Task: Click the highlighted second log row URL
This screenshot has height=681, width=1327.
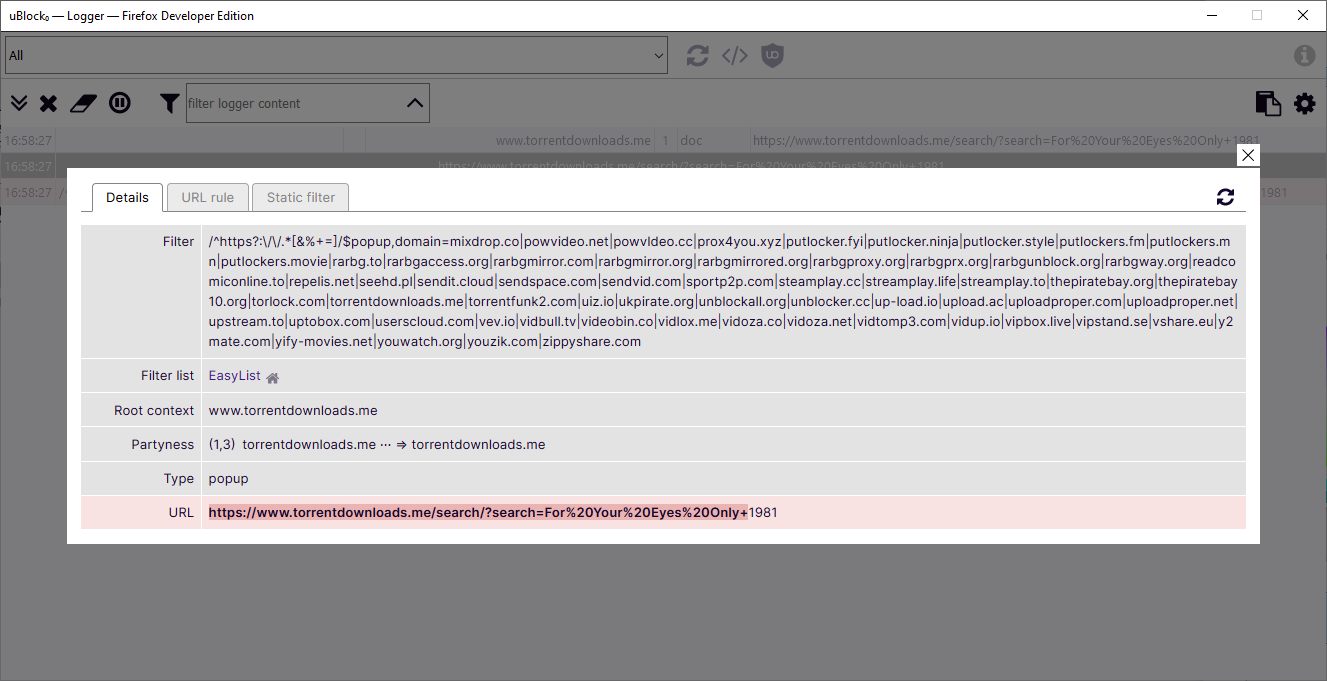Action: coord(691,166)
